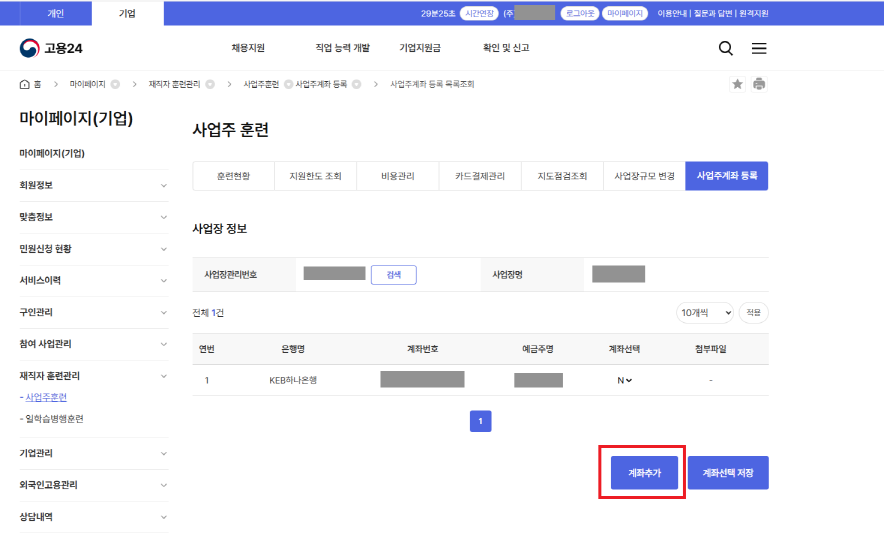The height and width of the screenshot is (533, 884).
Task: Open the 일학습병행훈련 sidebar link
Action: coord(54,418)
